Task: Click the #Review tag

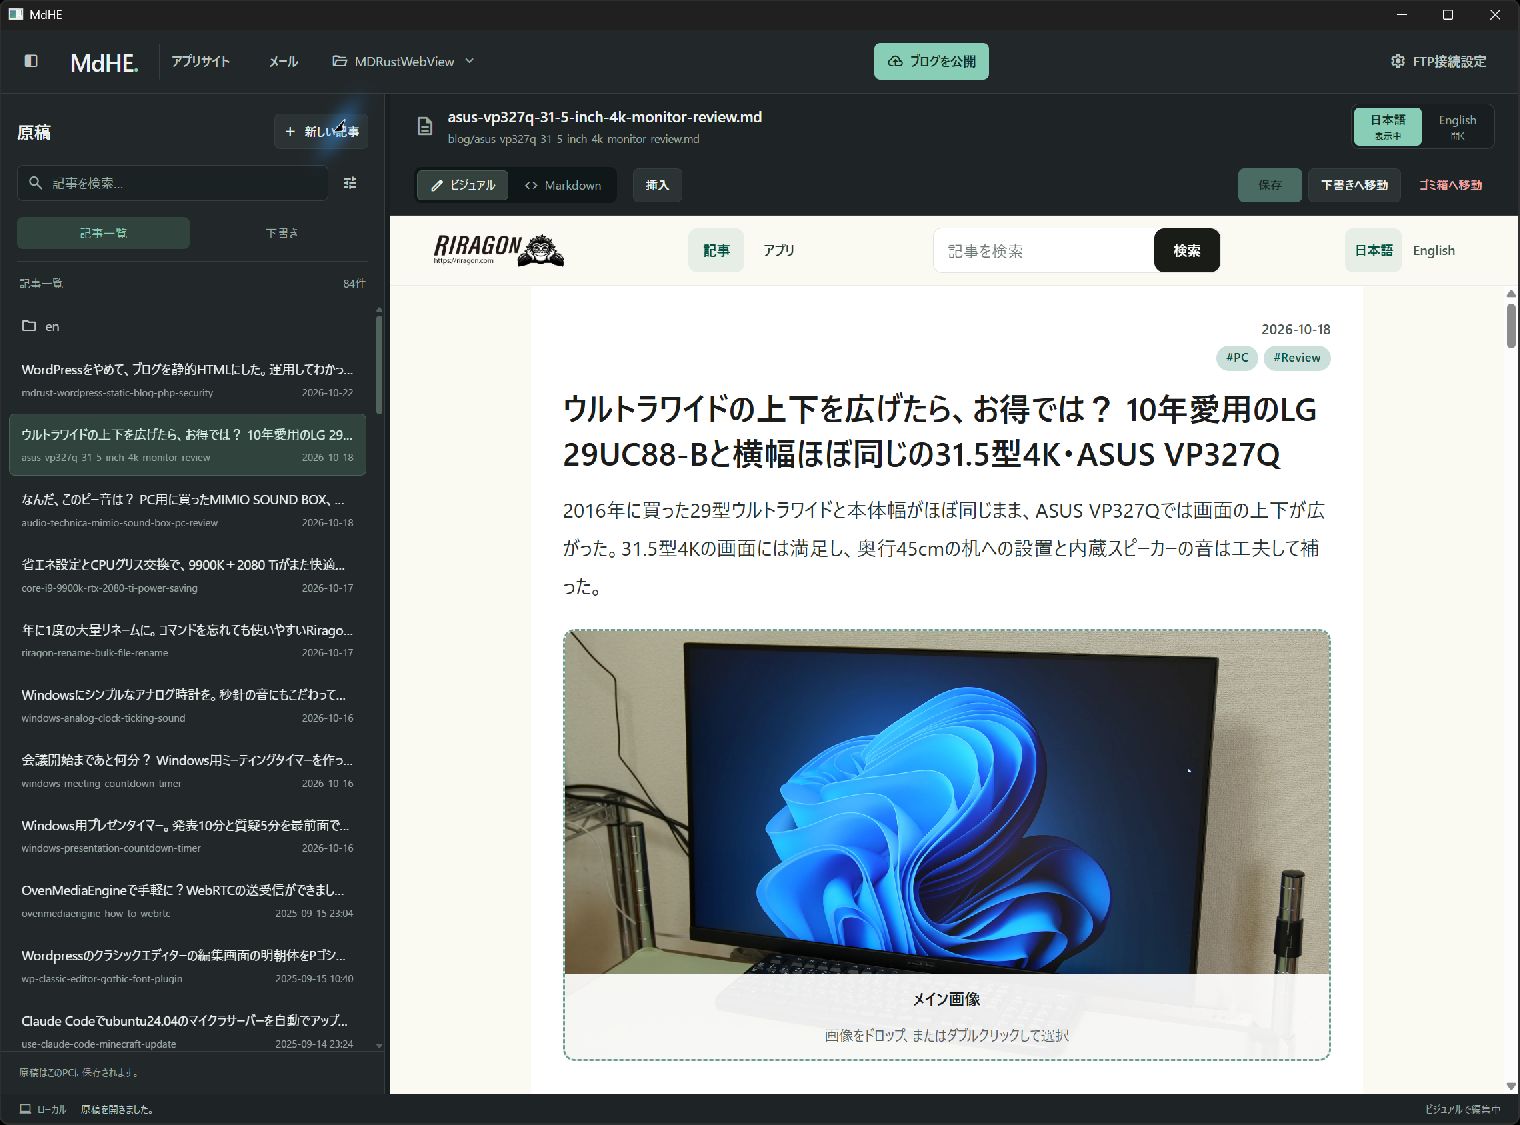Action: (1297, 357)
